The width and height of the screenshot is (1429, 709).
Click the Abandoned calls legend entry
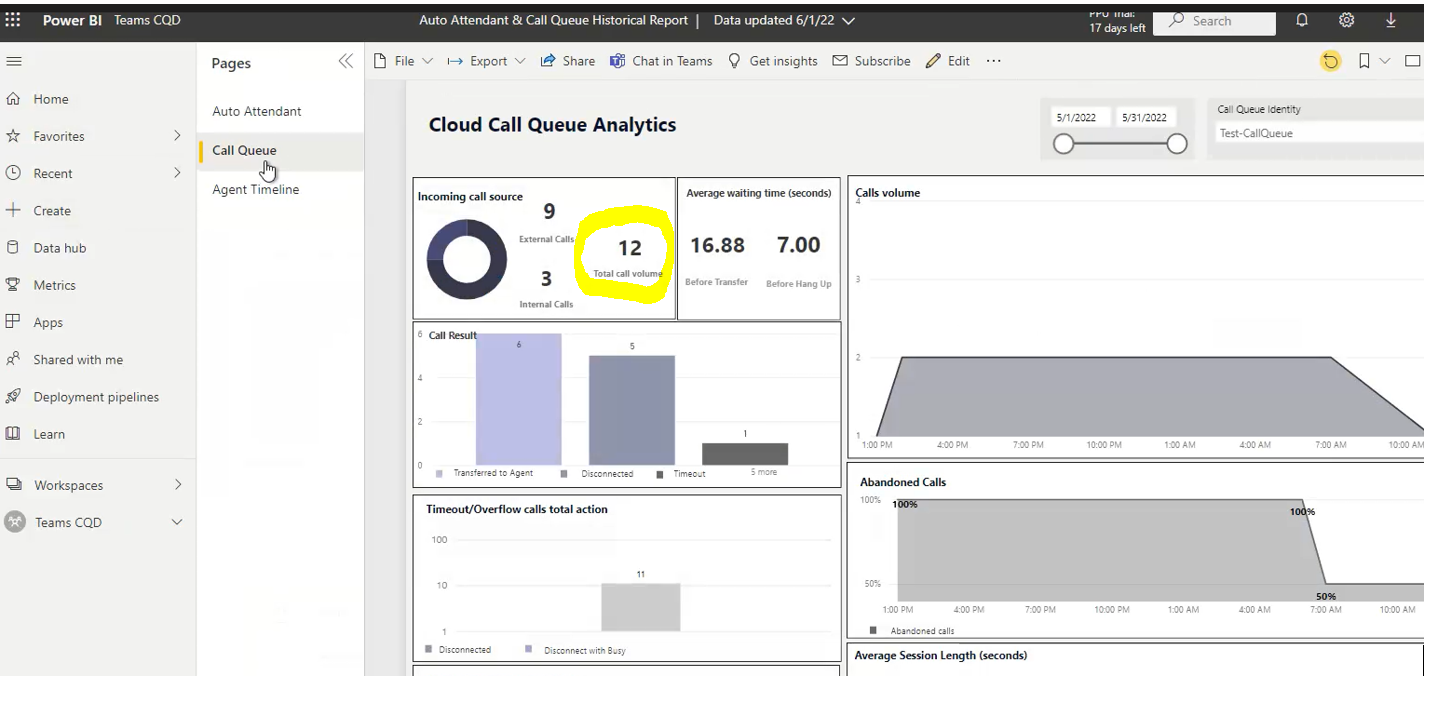pos(912,631)
